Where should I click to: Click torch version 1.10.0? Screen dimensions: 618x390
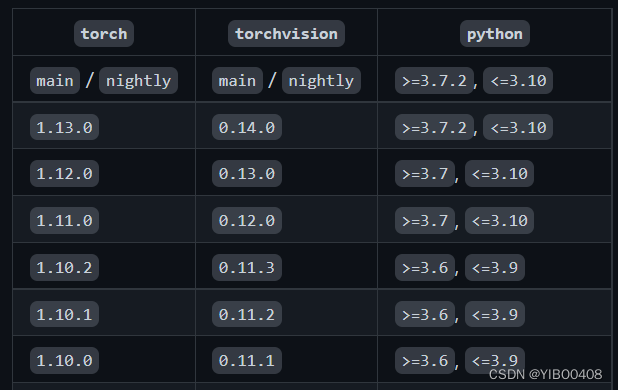[x=64, y=360]
